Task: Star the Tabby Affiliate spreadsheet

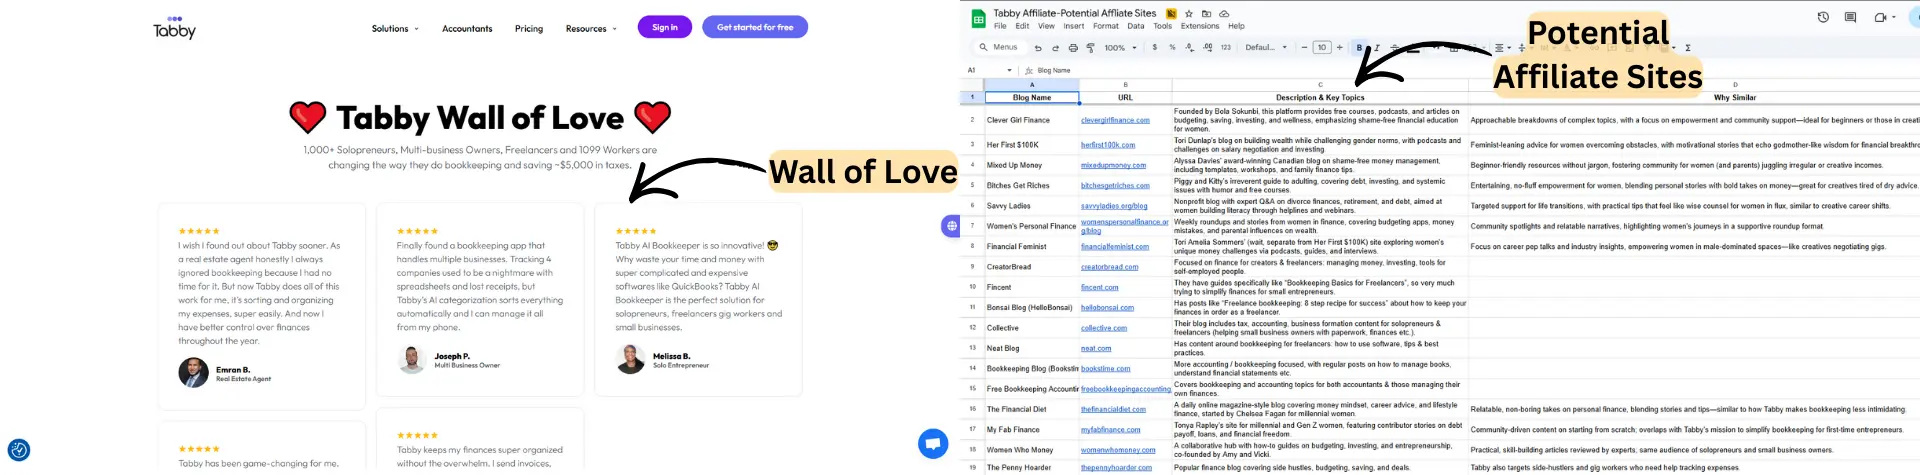Action: pos(1189,14)
